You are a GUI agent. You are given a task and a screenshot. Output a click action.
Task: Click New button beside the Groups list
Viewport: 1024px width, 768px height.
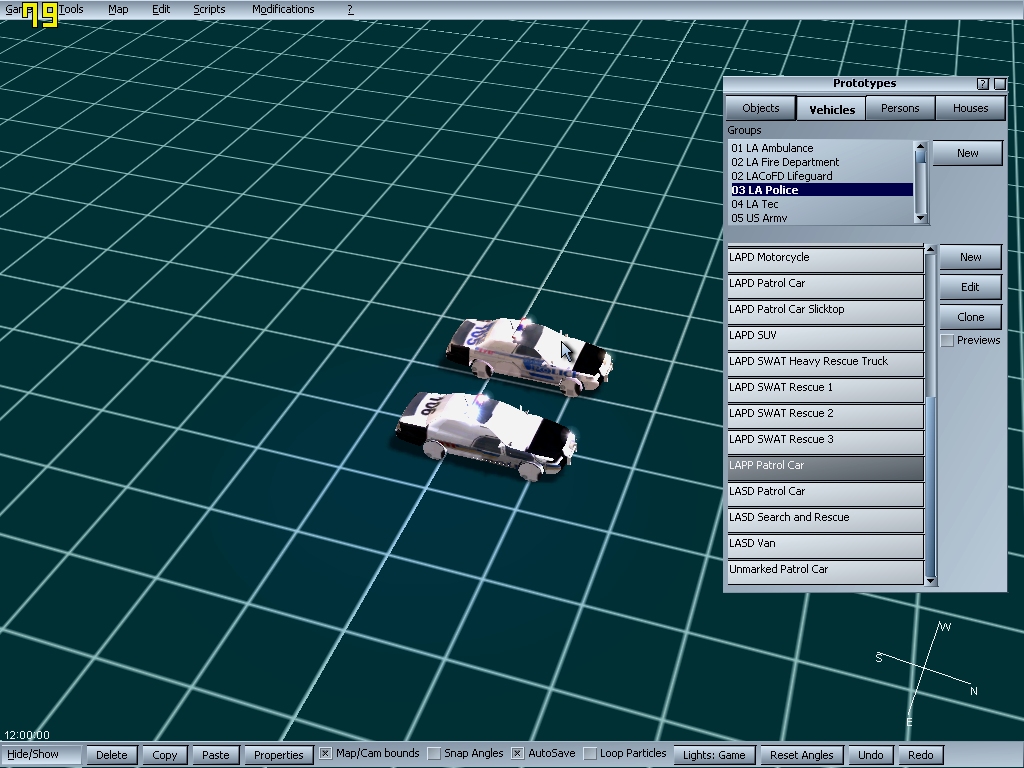[967, 153]
